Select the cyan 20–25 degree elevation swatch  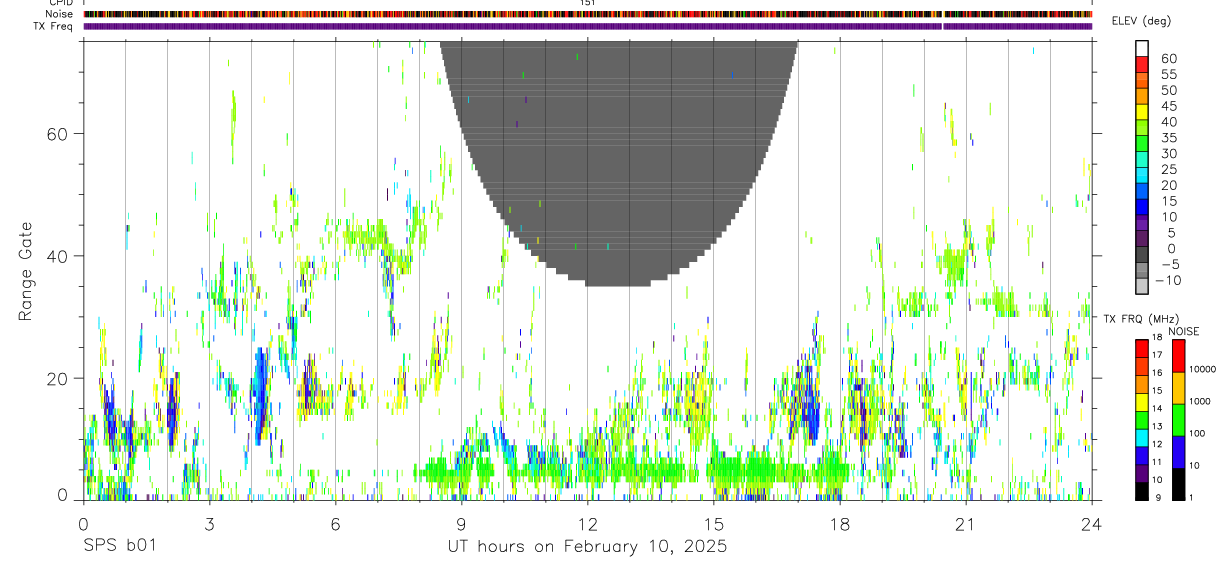(1142, 177)
